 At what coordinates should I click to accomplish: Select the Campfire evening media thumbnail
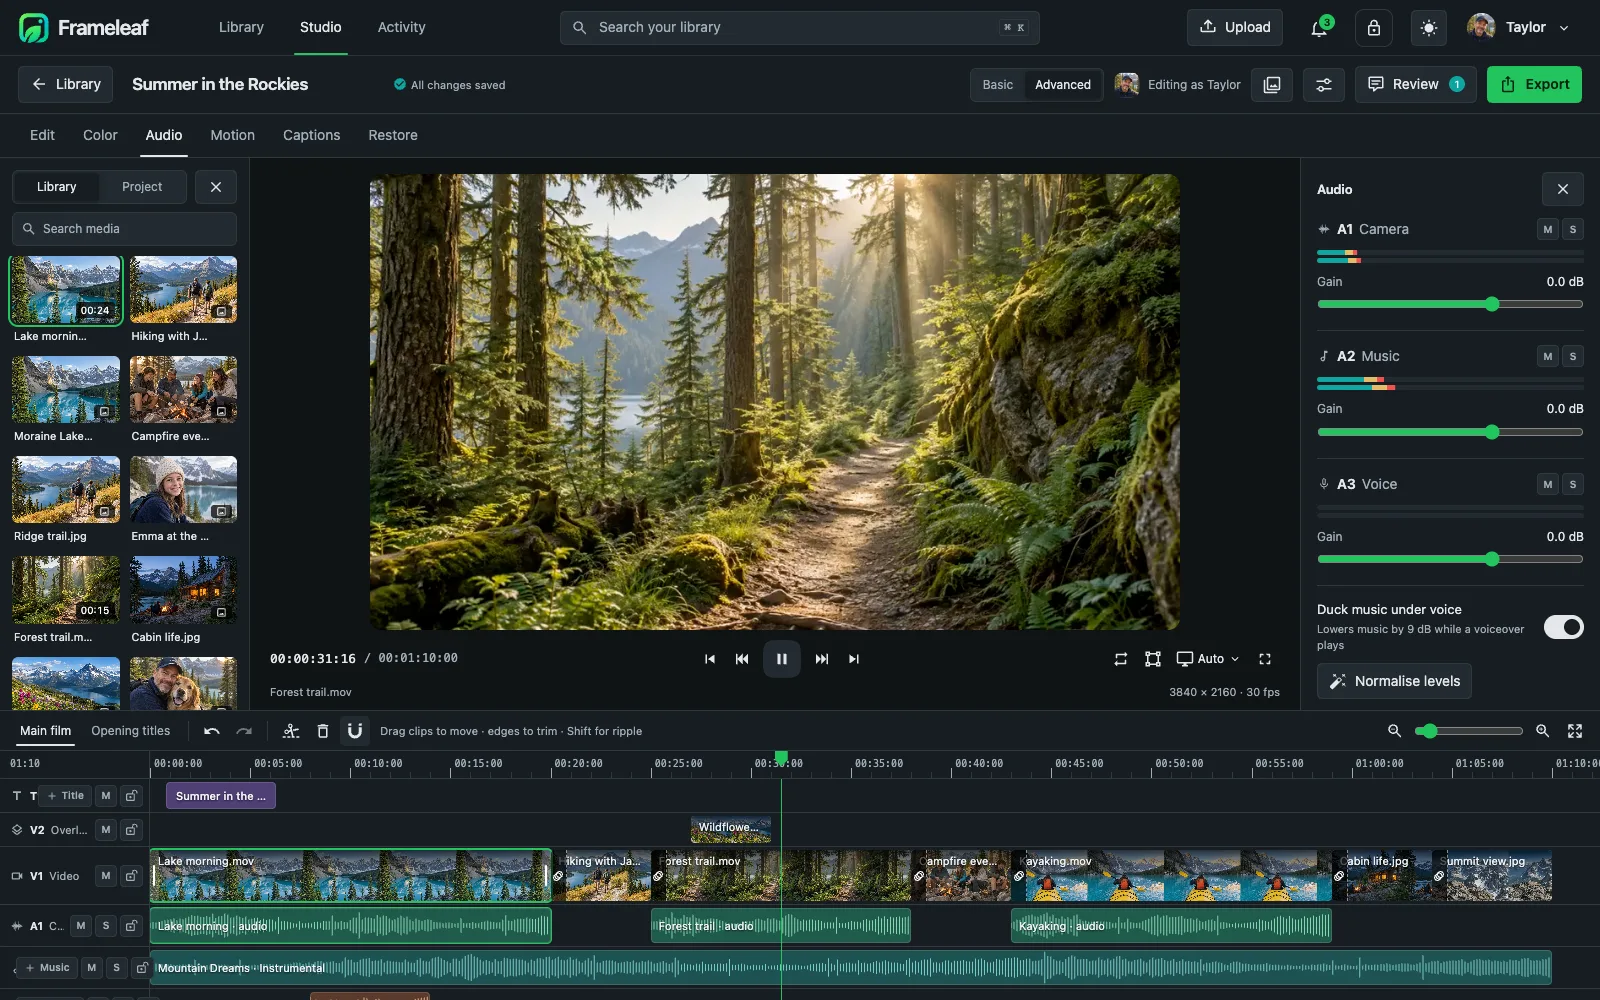pyautogui.click(x=183, y=390)
